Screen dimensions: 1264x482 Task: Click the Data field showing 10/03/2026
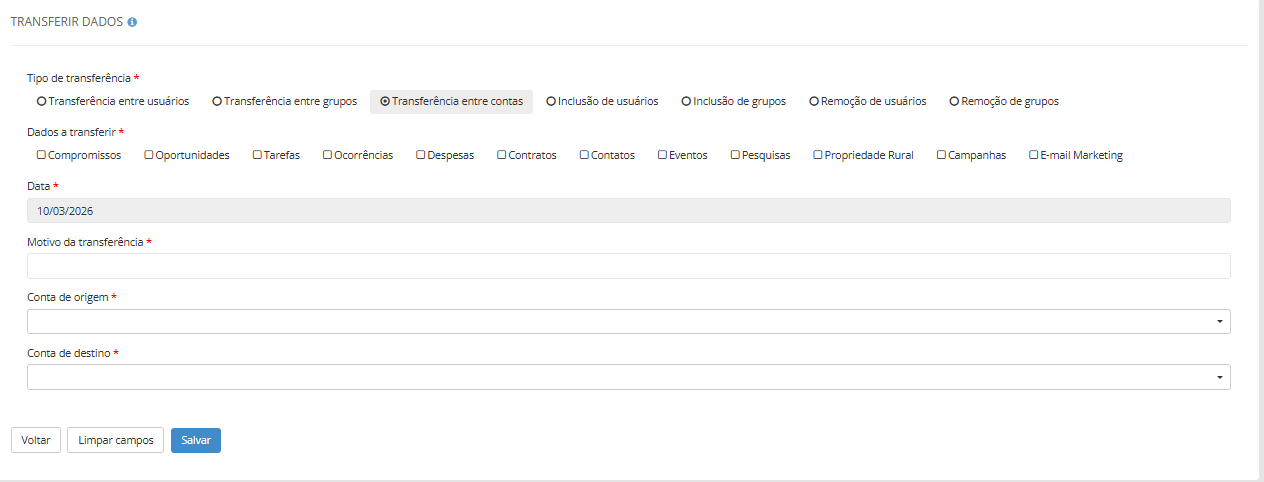pos(628,210)
